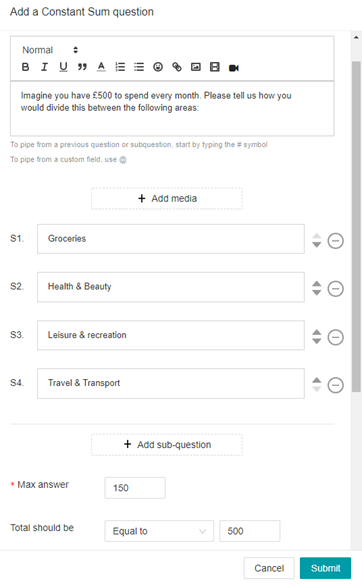Submit the Constant Sum question
This screenshot has height=585, width=362.
325,568
